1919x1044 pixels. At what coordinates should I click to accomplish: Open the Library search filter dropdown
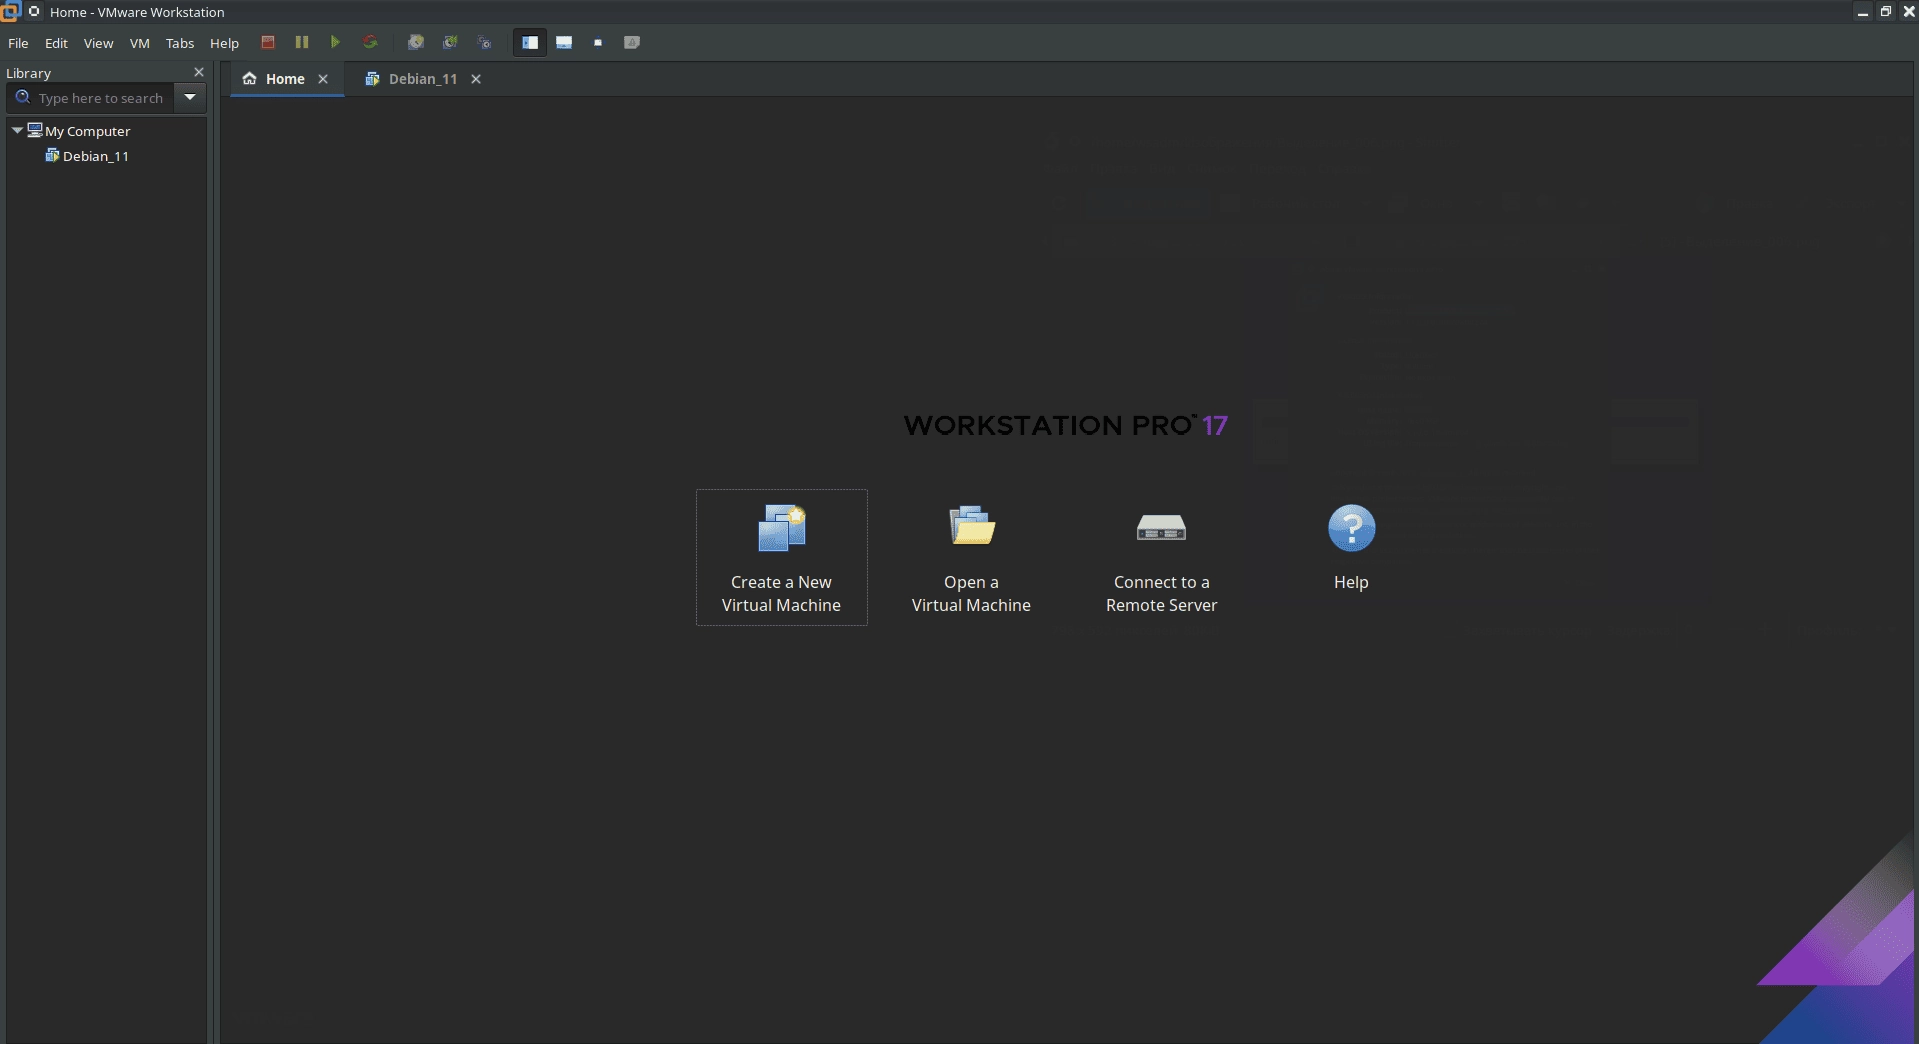click(190, 97)
